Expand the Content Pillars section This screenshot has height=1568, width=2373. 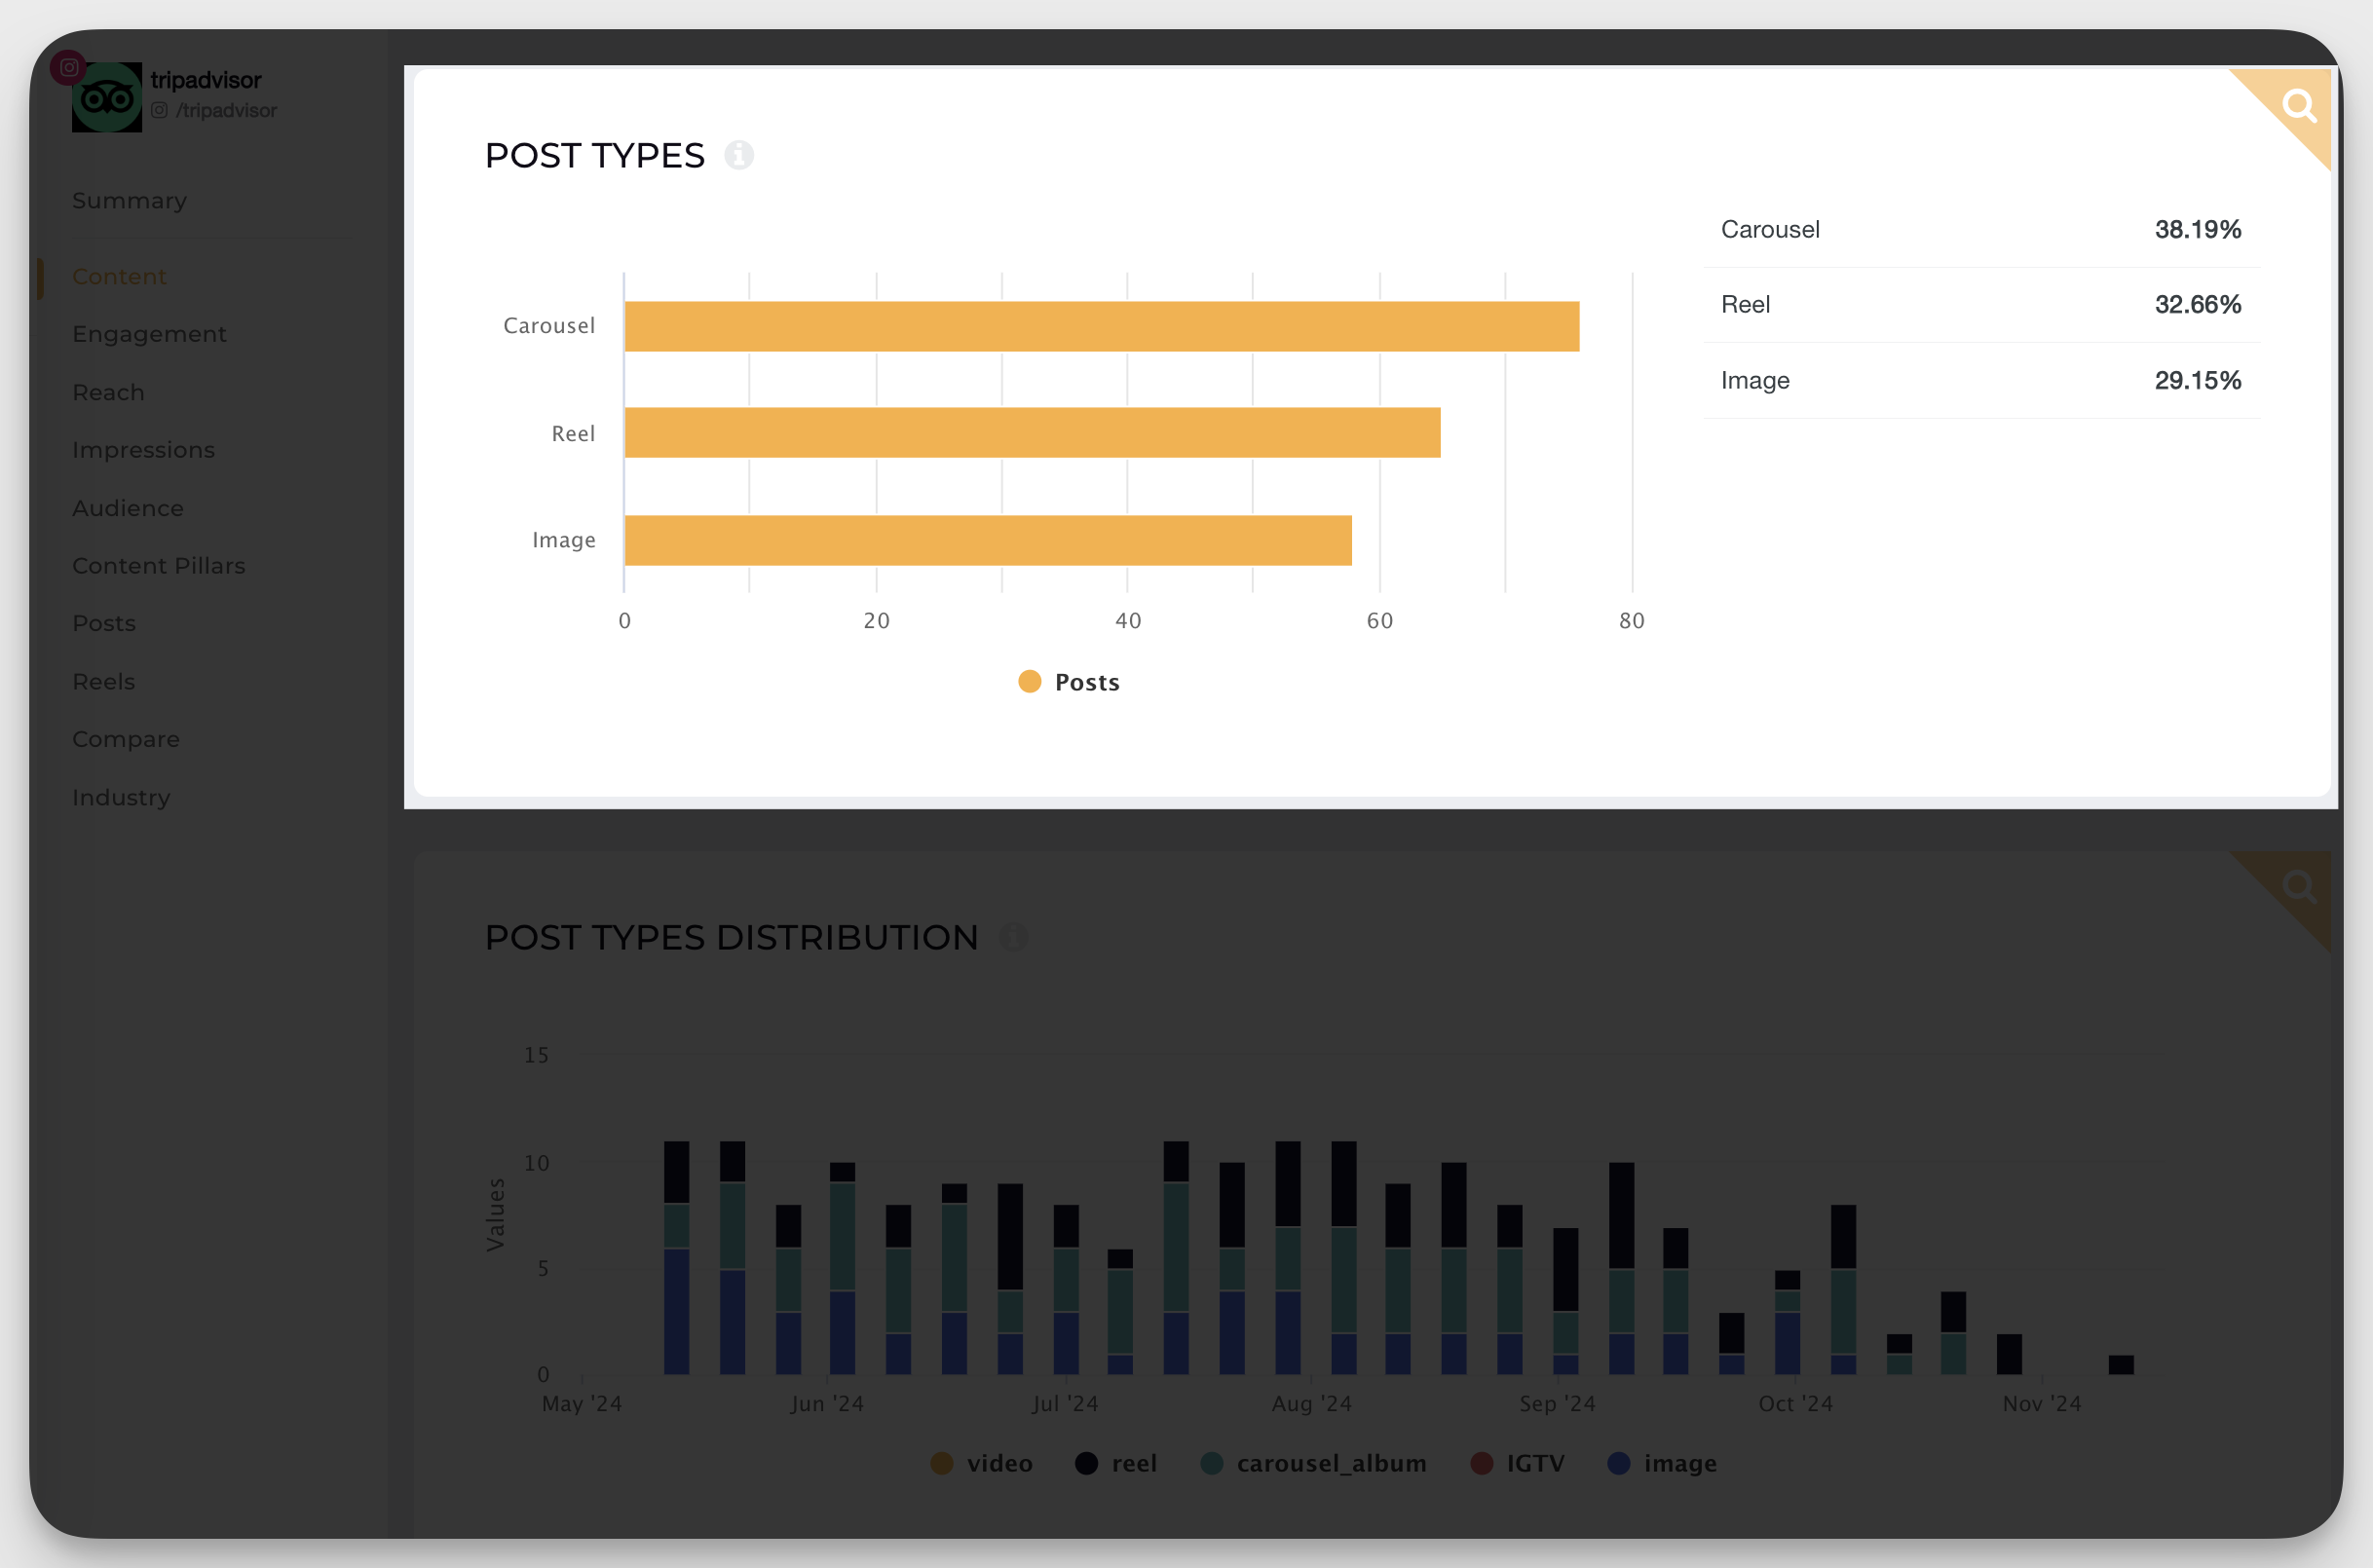[x=159, y=565]
